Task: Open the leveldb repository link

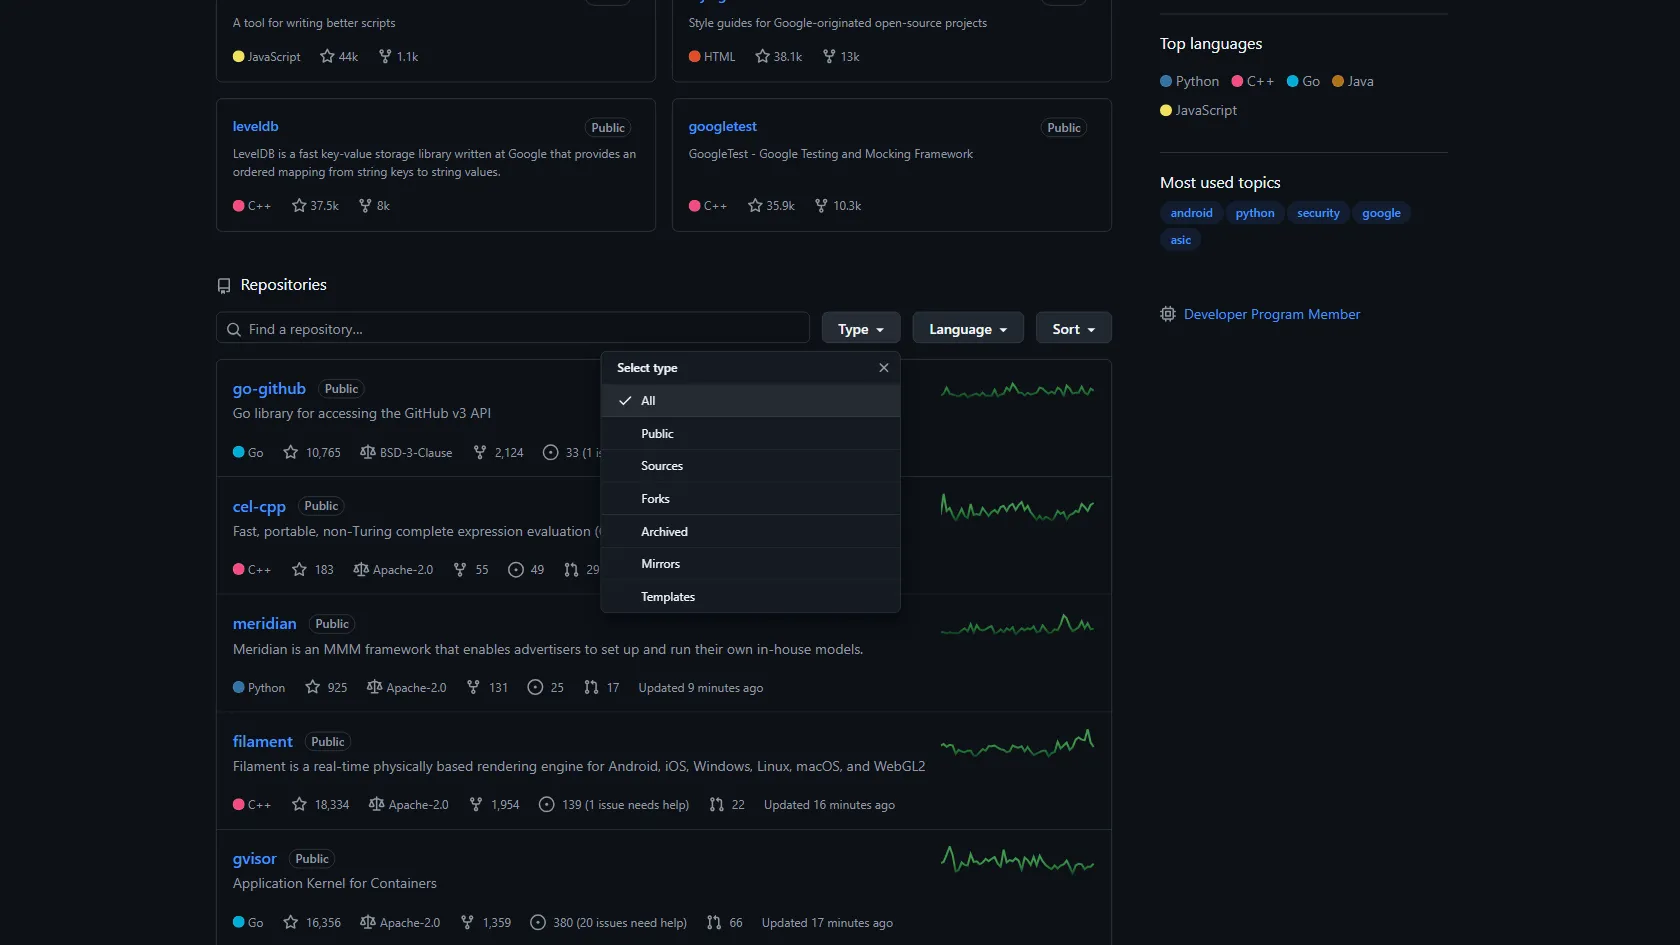Action: [256, 126]
